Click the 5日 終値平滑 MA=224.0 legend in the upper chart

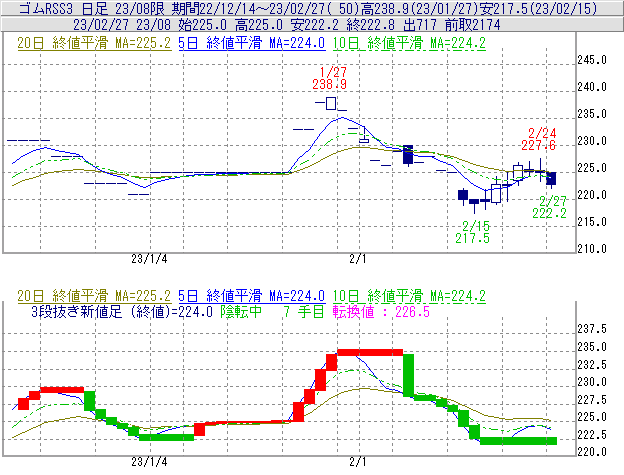click(x=252, y=43)
